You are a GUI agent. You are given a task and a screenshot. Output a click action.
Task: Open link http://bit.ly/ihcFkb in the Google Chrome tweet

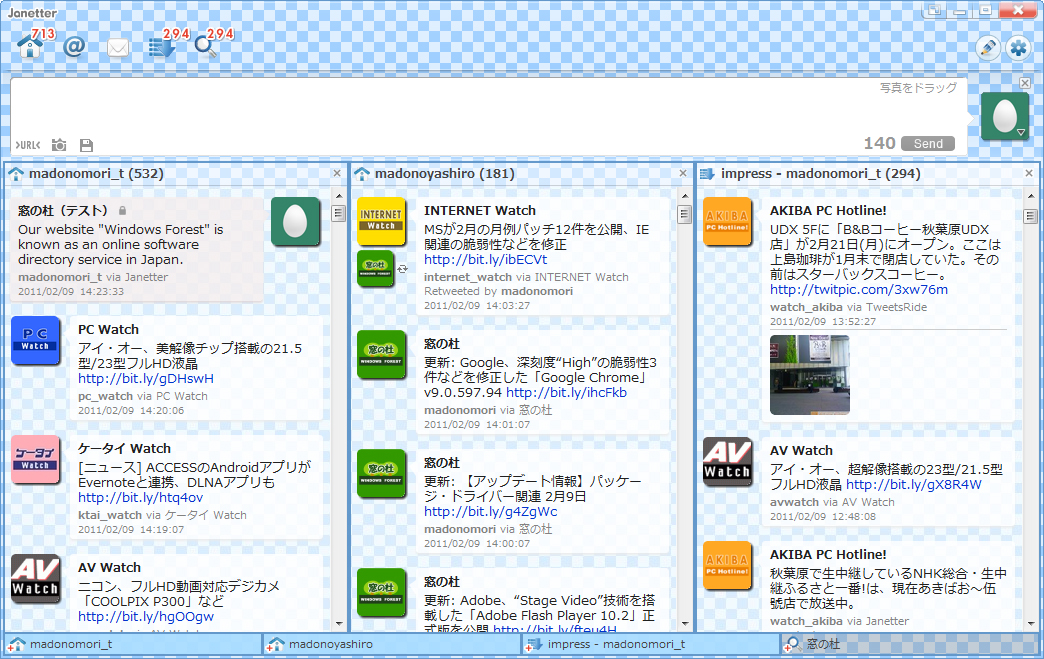[x=567, y=393]
